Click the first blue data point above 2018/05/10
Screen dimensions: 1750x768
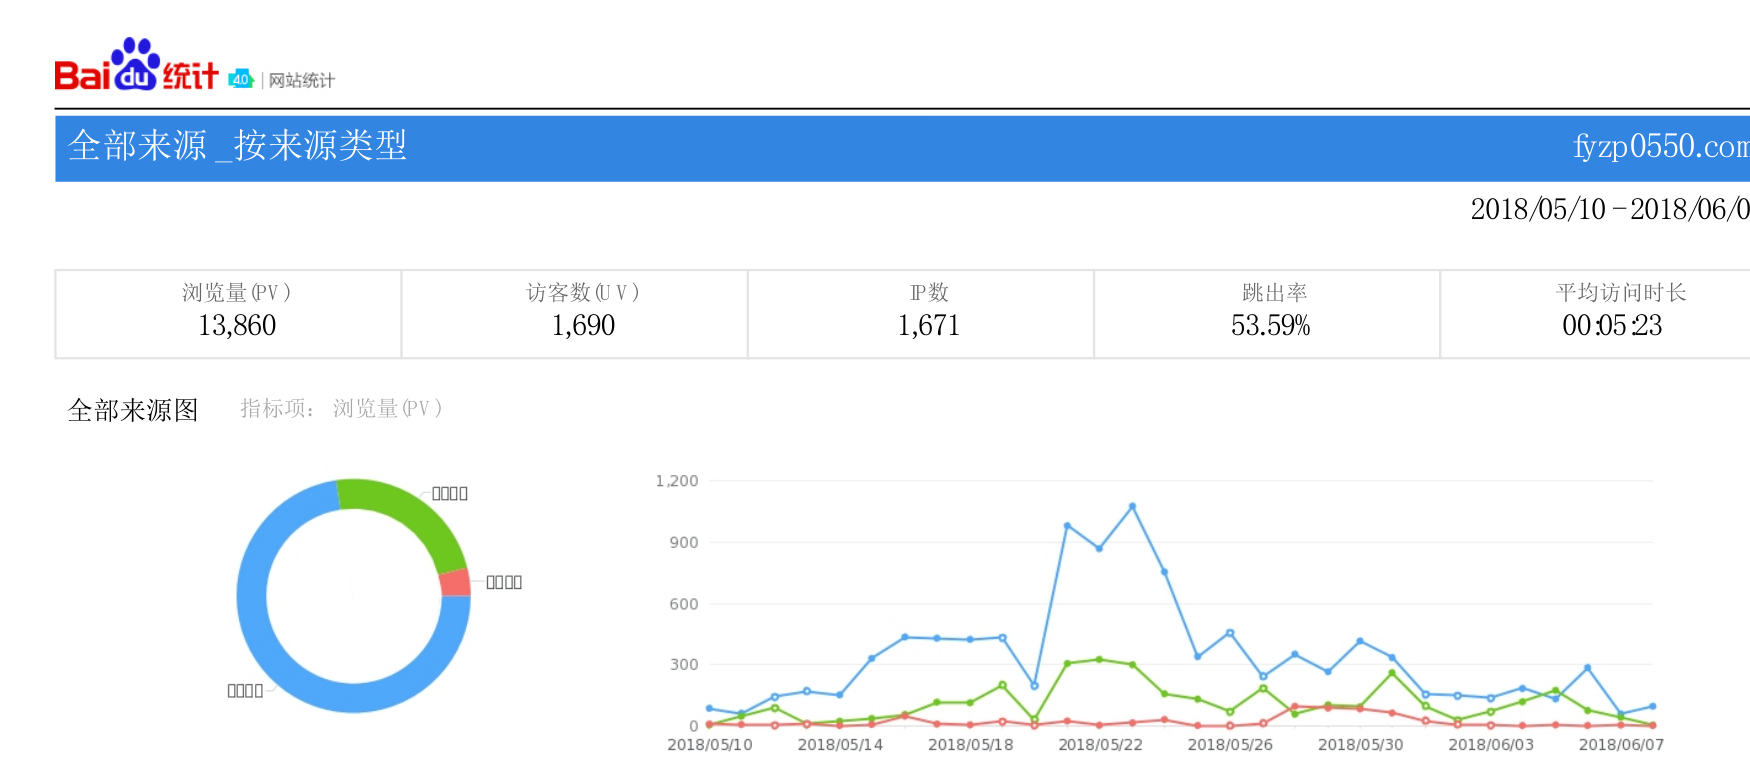coord(709,708)
